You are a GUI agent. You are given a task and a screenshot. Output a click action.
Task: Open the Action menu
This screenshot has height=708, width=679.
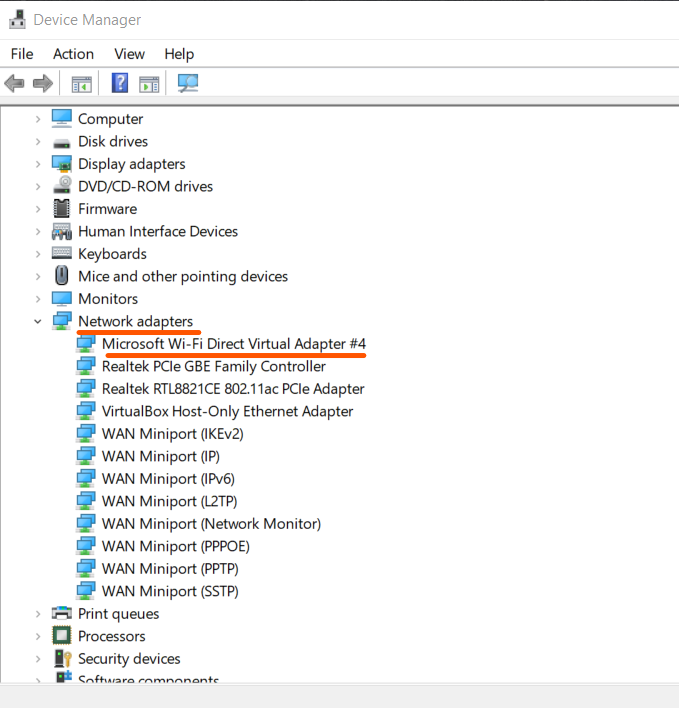73,54
